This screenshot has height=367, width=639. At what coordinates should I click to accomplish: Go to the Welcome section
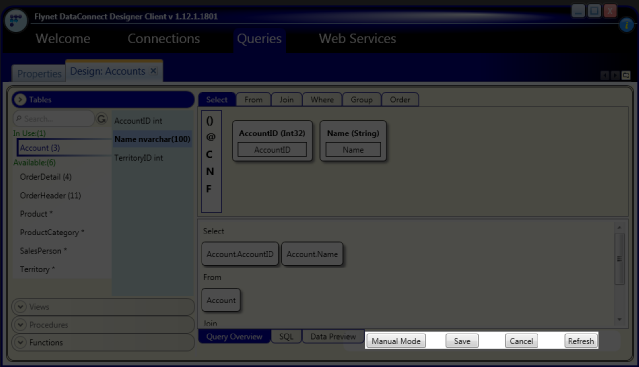tap(63, 39)
